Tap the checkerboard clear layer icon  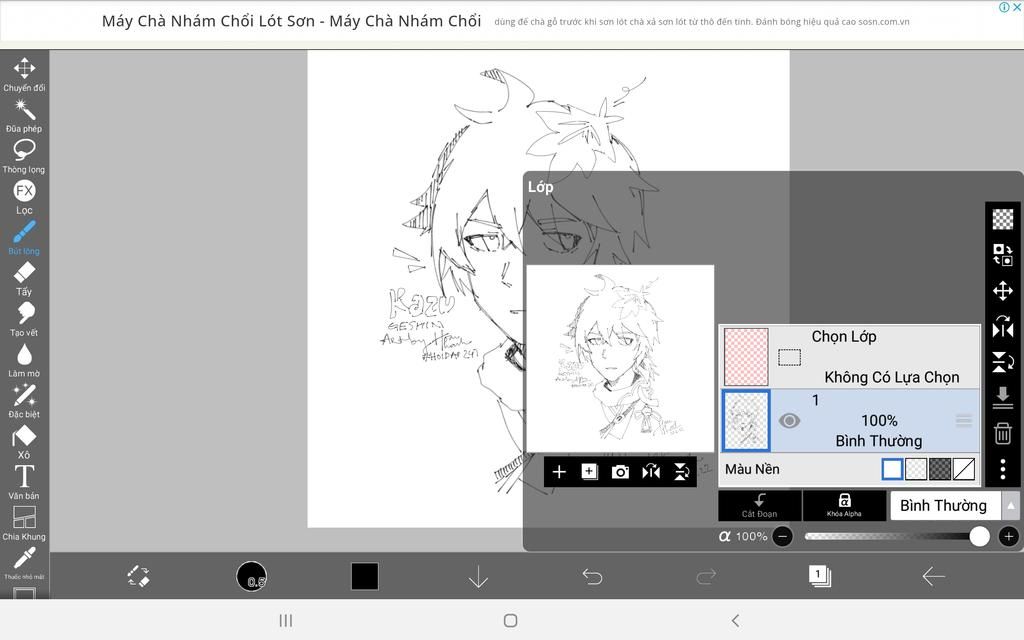(1002, 219)
